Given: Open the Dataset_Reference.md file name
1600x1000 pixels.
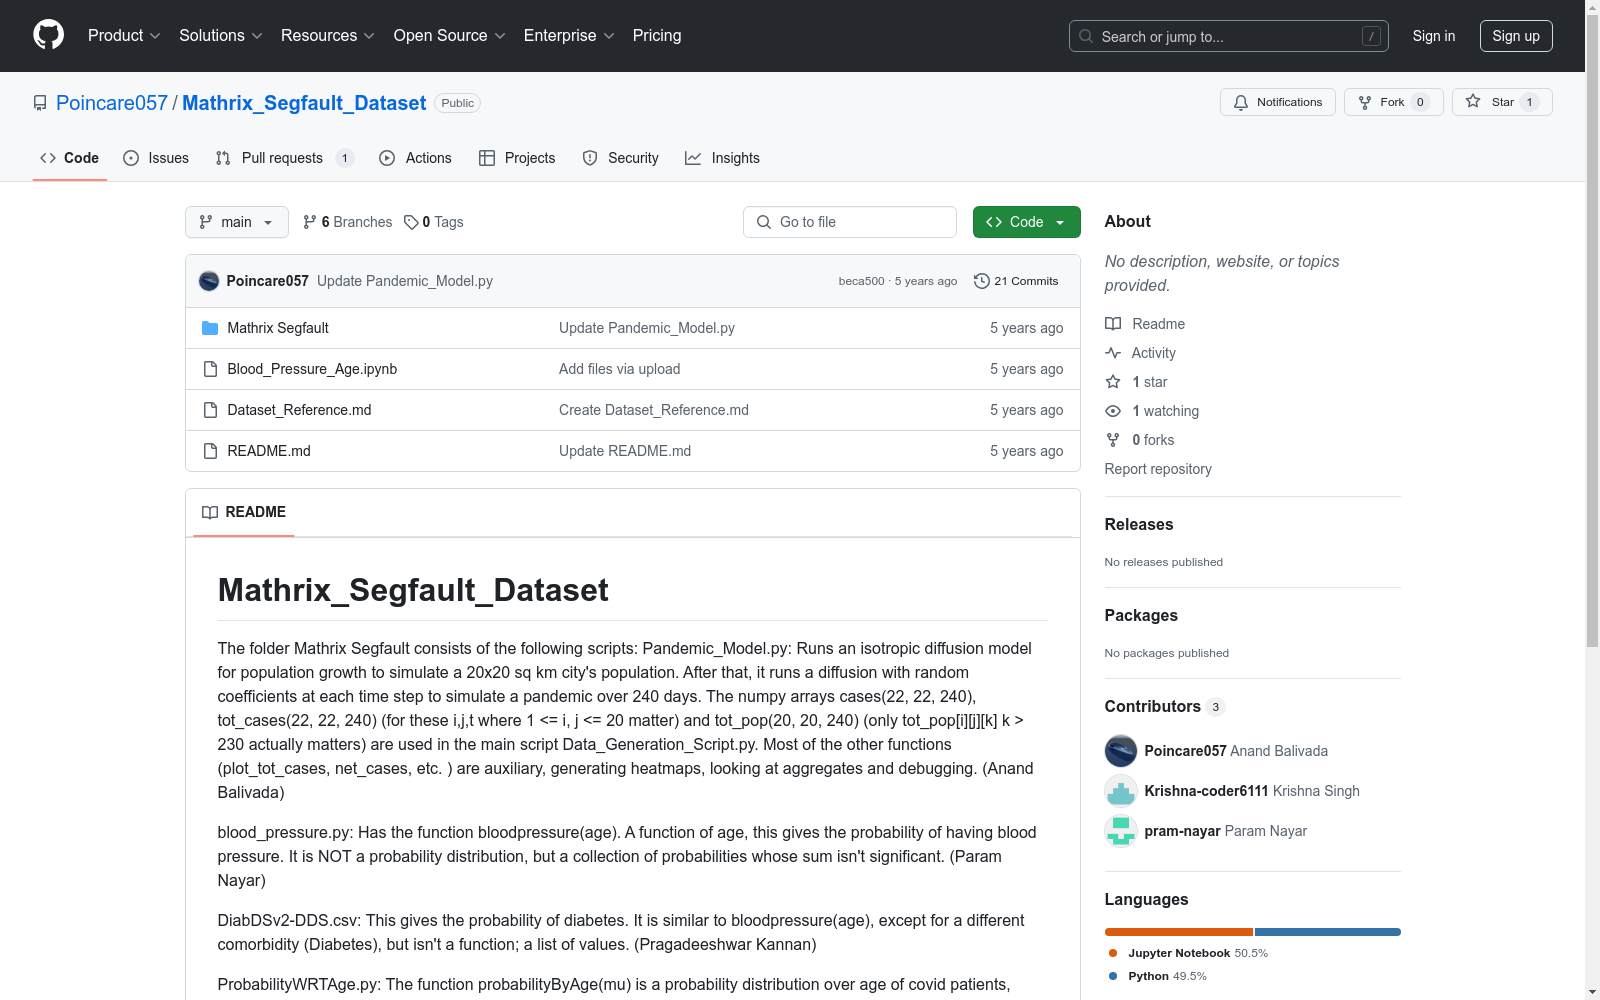Looking at the screenshot, I should [299, 410].
